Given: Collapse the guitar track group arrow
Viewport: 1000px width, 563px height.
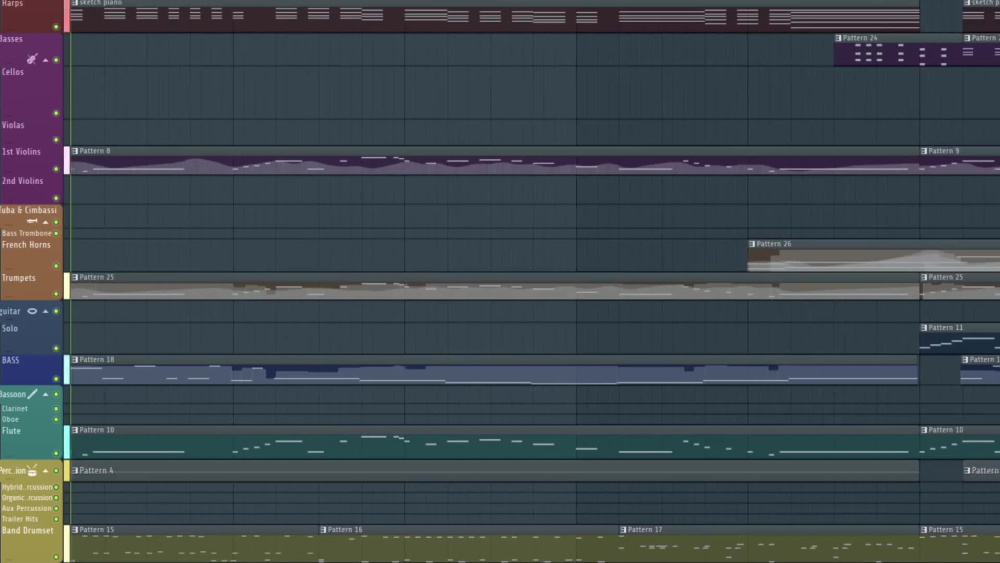Looking at the screenshot, I should pyautogui.click(x=45, y=311).
